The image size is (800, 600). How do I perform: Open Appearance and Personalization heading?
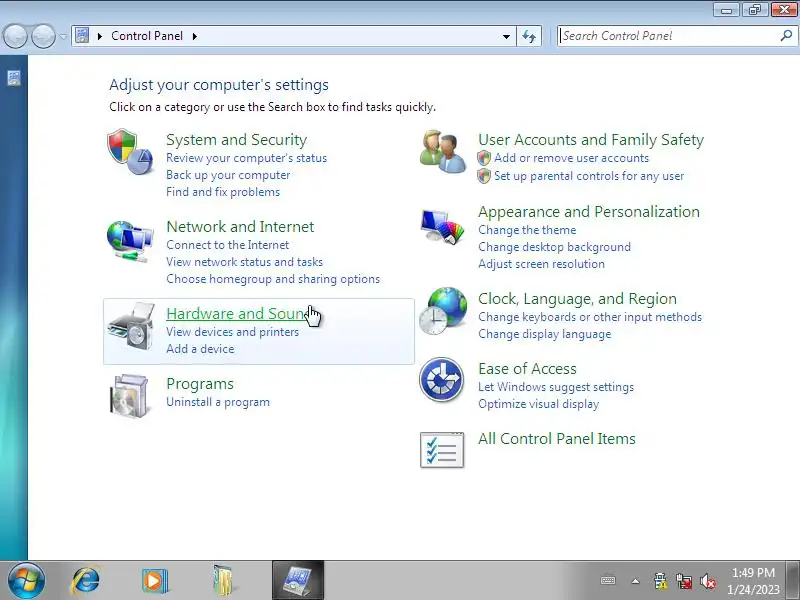[589, 212]
